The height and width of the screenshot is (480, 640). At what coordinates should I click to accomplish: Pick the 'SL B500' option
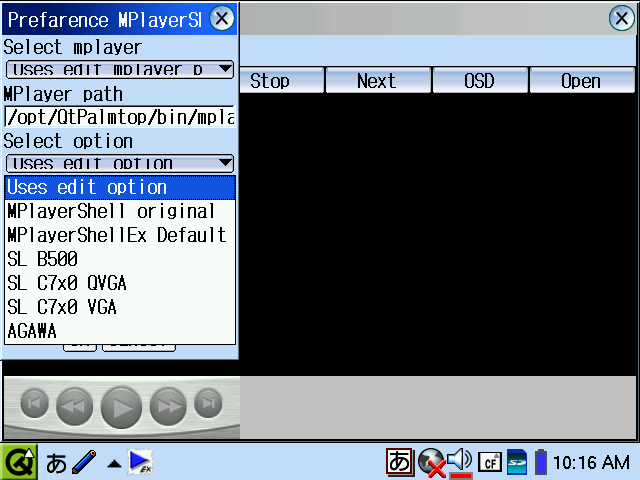click(x=120, y=259)
